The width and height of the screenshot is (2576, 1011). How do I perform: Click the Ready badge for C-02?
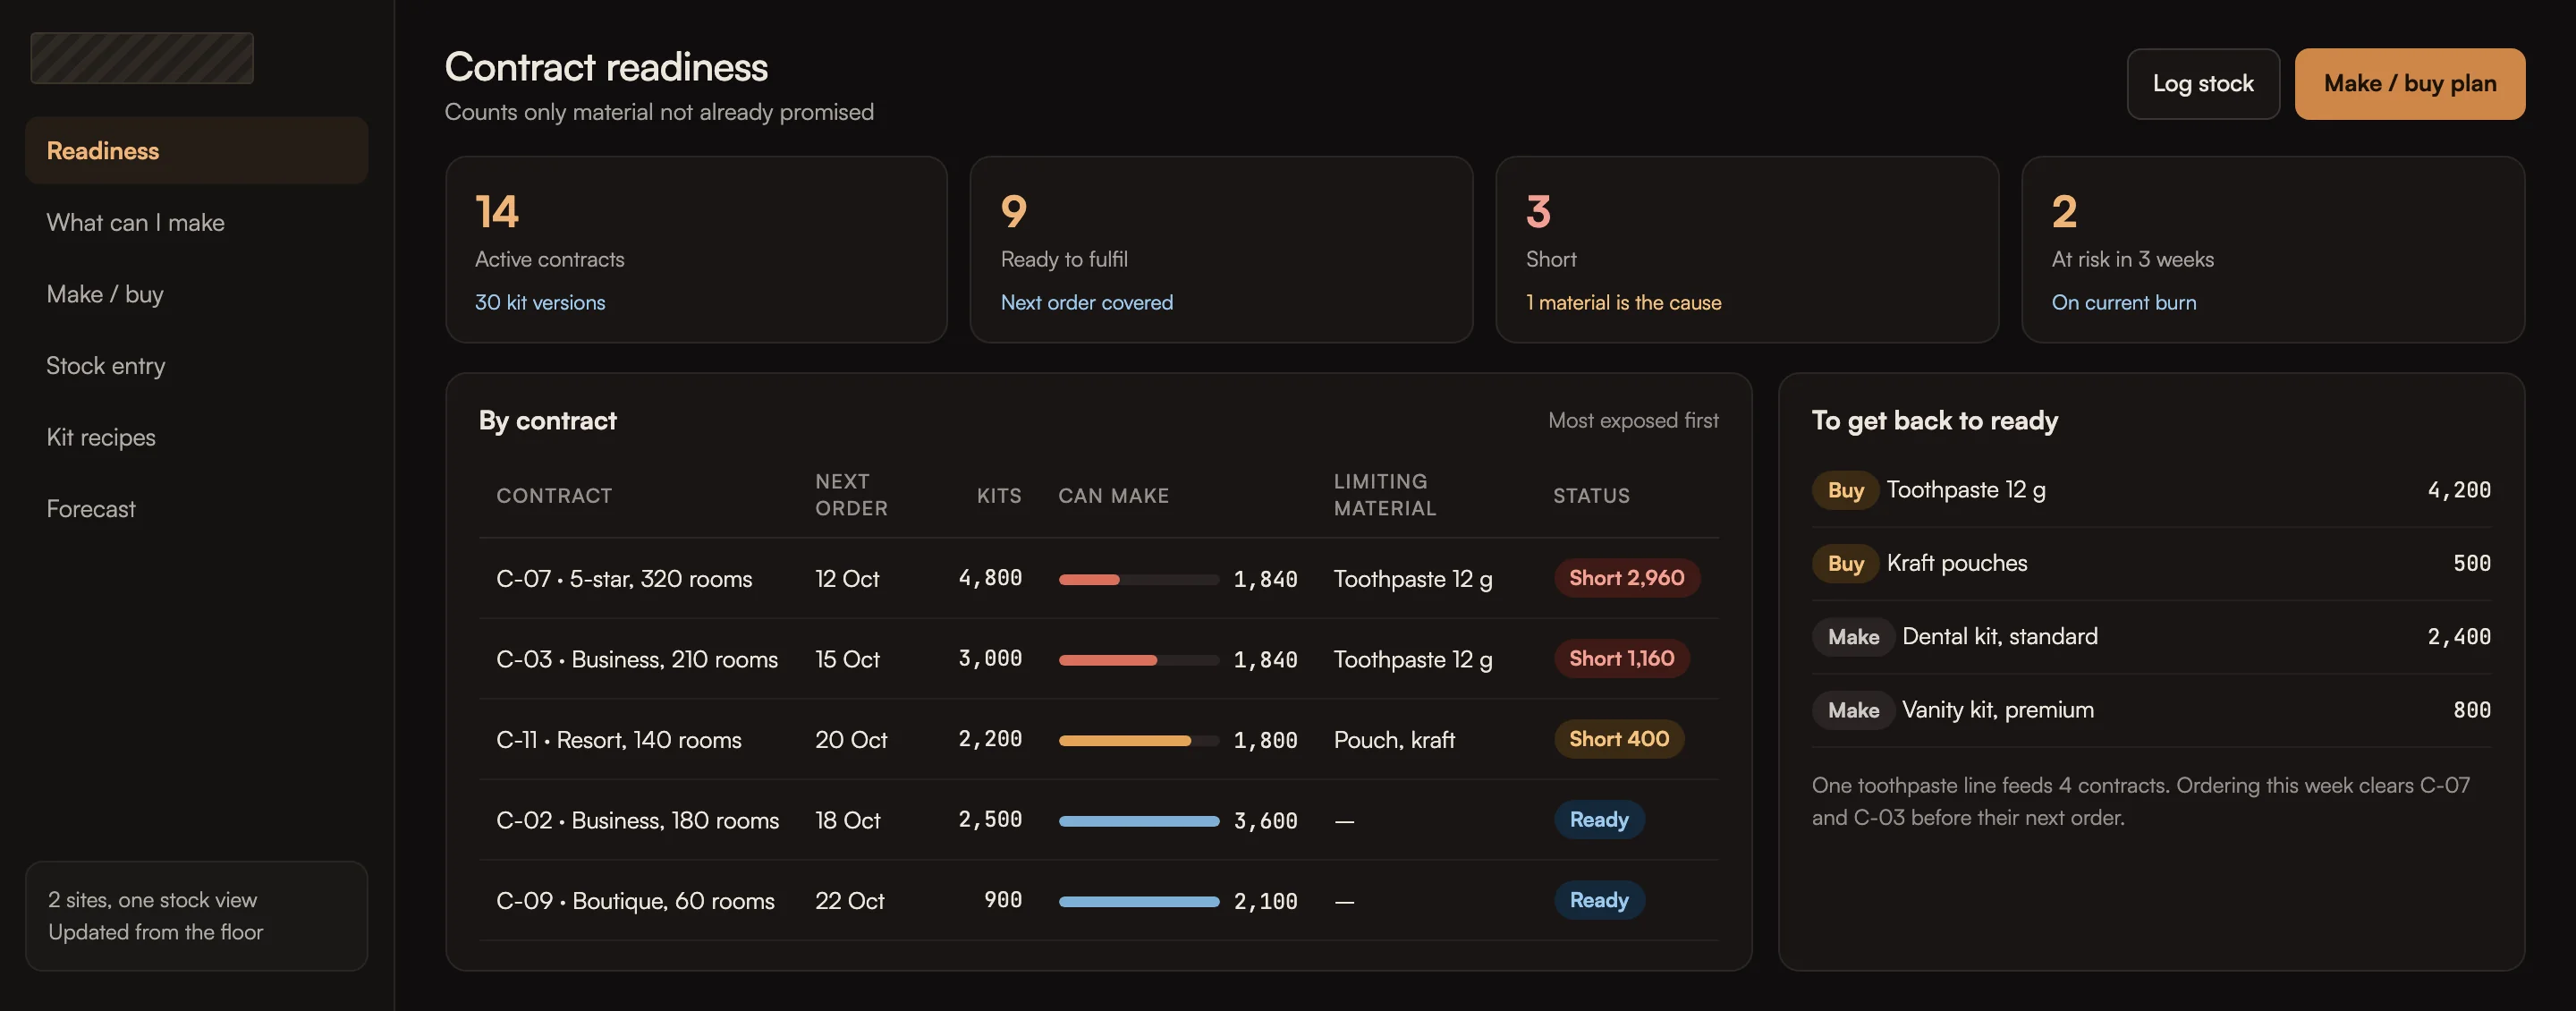pyautogui.click(x=1599, y=820)
